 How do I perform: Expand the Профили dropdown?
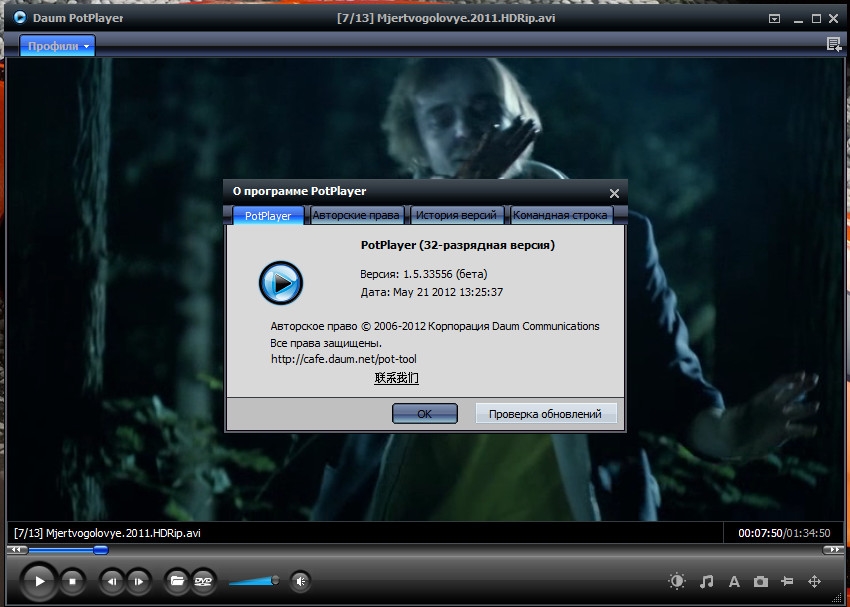point(58,46)
